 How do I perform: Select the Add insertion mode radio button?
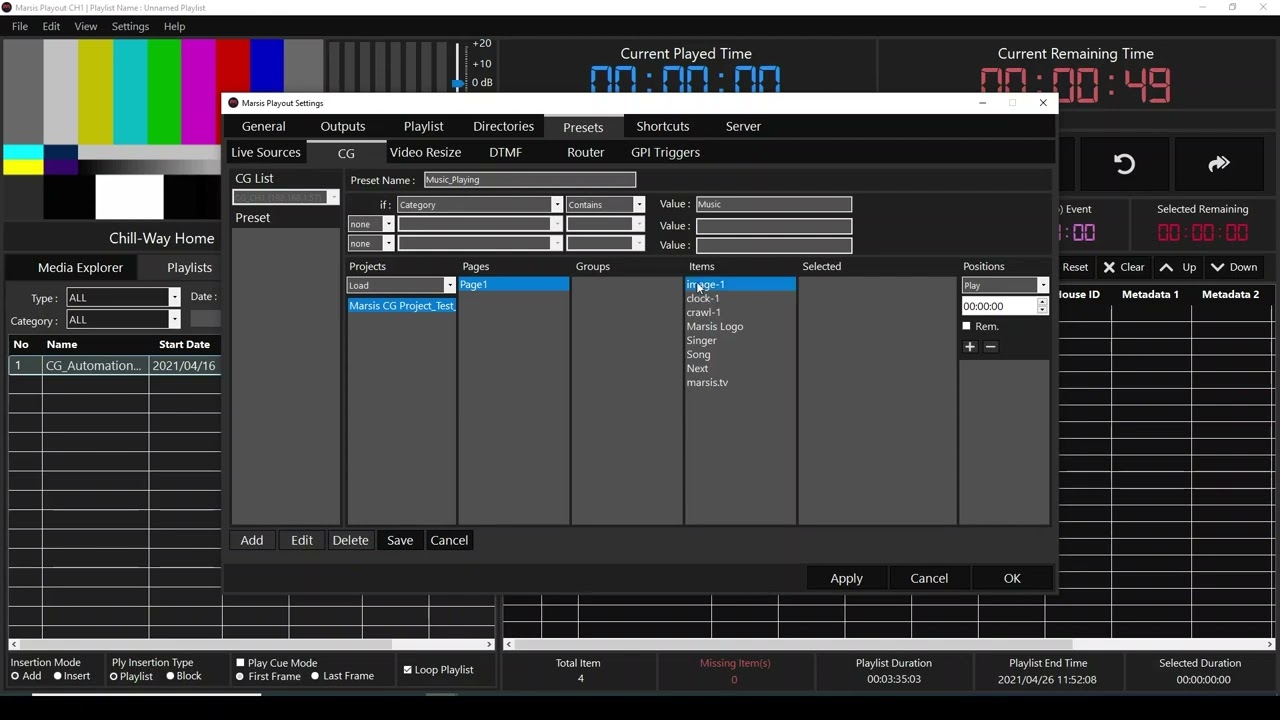[15, 676]
